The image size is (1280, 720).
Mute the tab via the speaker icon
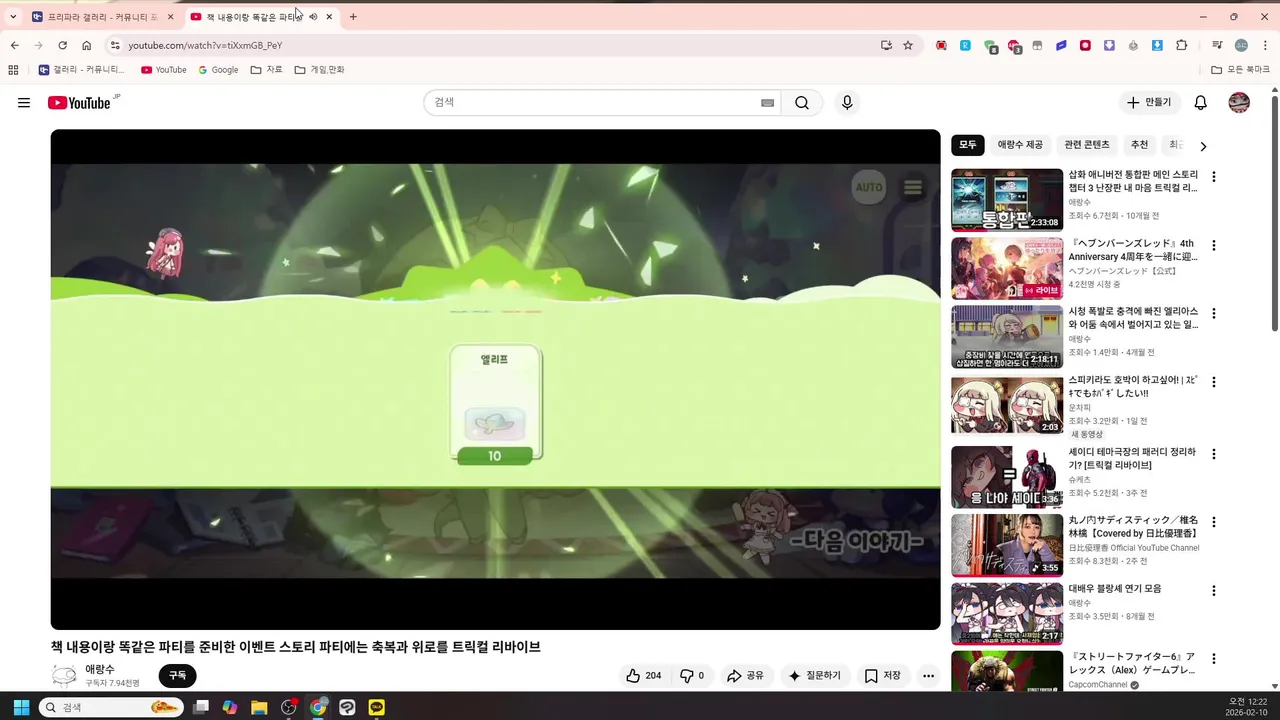tap(313, 17)
